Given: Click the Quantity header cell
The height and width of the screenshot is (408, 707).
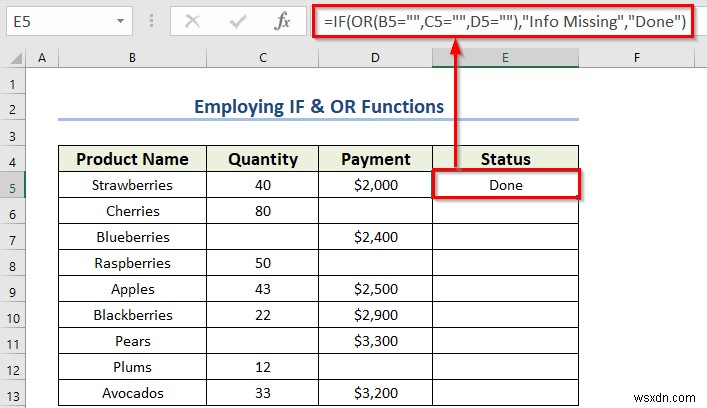Looking at the screenshot, I should [262, 159].
